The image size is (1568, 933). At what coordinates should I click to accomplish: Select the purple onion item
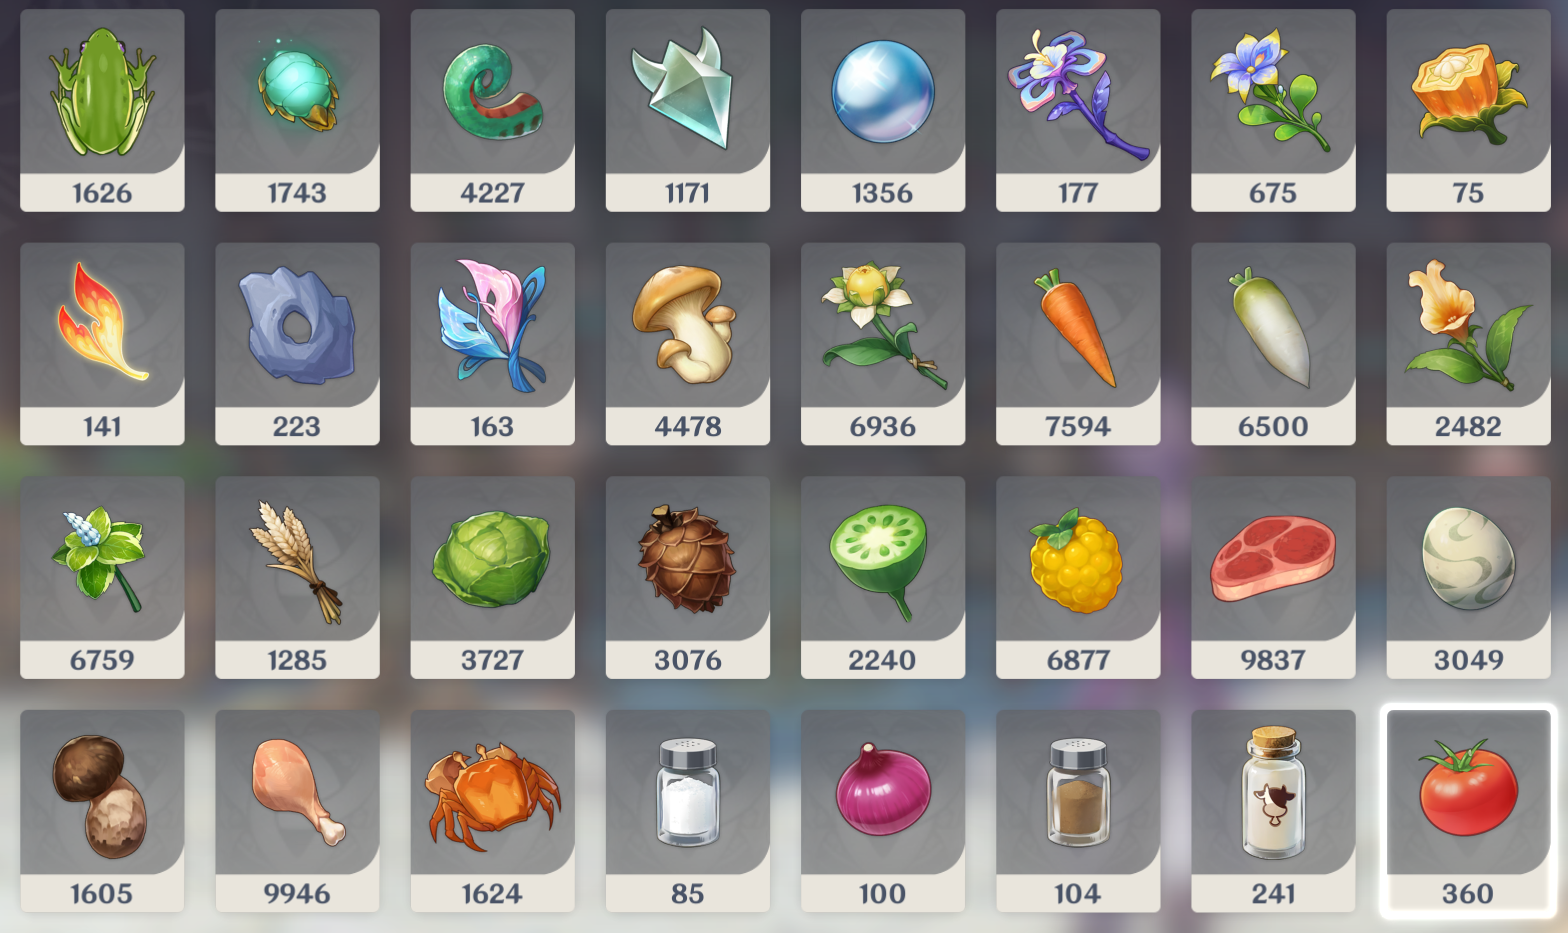coord(883,810)
